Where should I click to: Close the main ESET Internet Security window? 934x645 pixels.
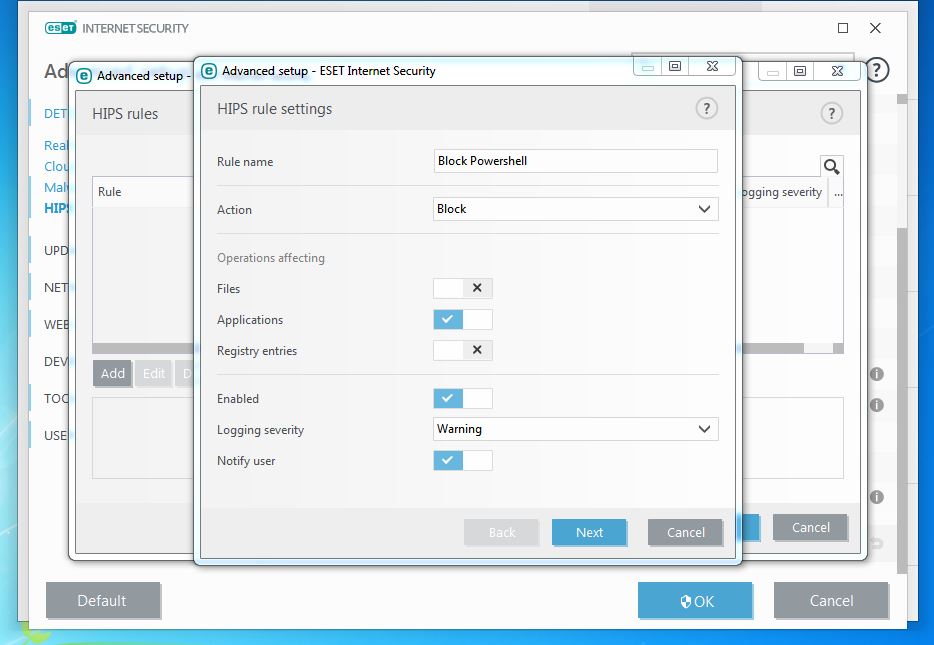point(875,28)
